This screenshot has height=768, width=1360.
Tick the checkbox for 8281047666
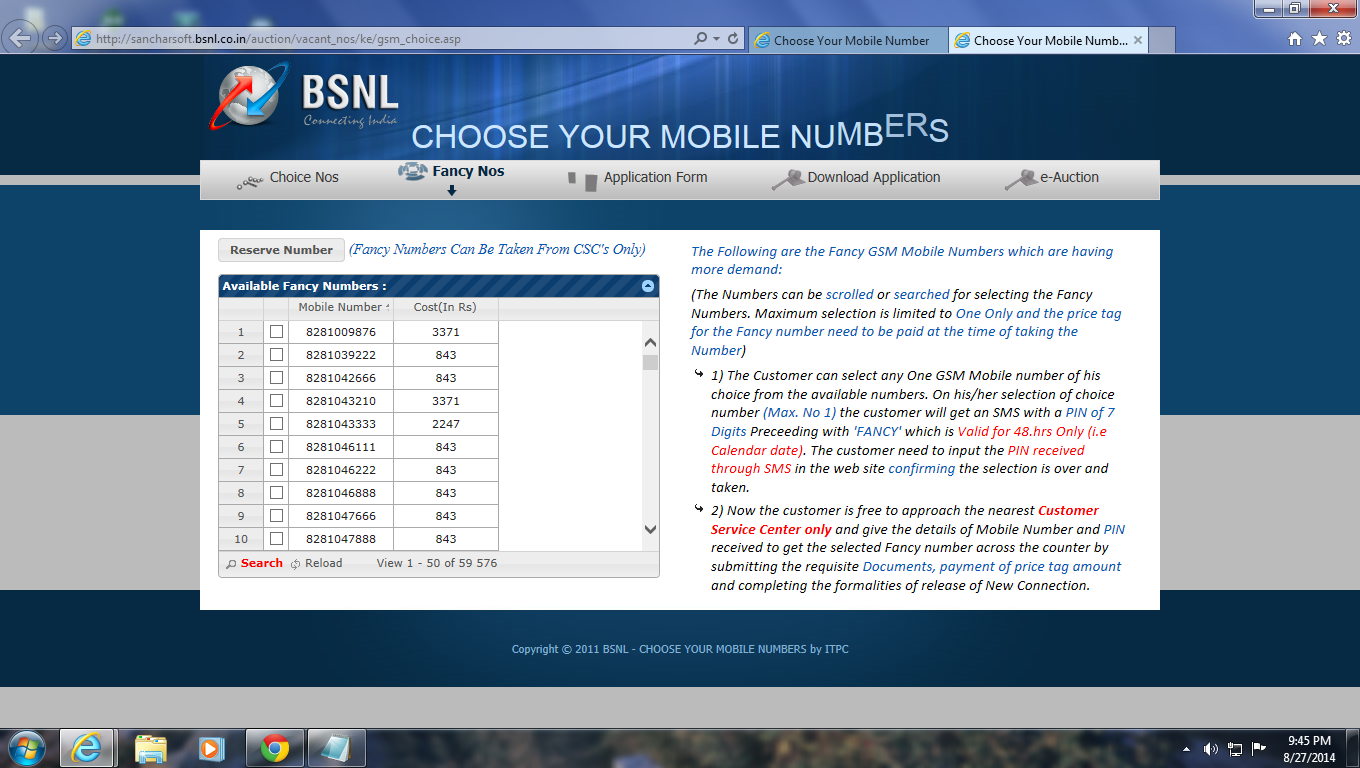click(276, 516)
